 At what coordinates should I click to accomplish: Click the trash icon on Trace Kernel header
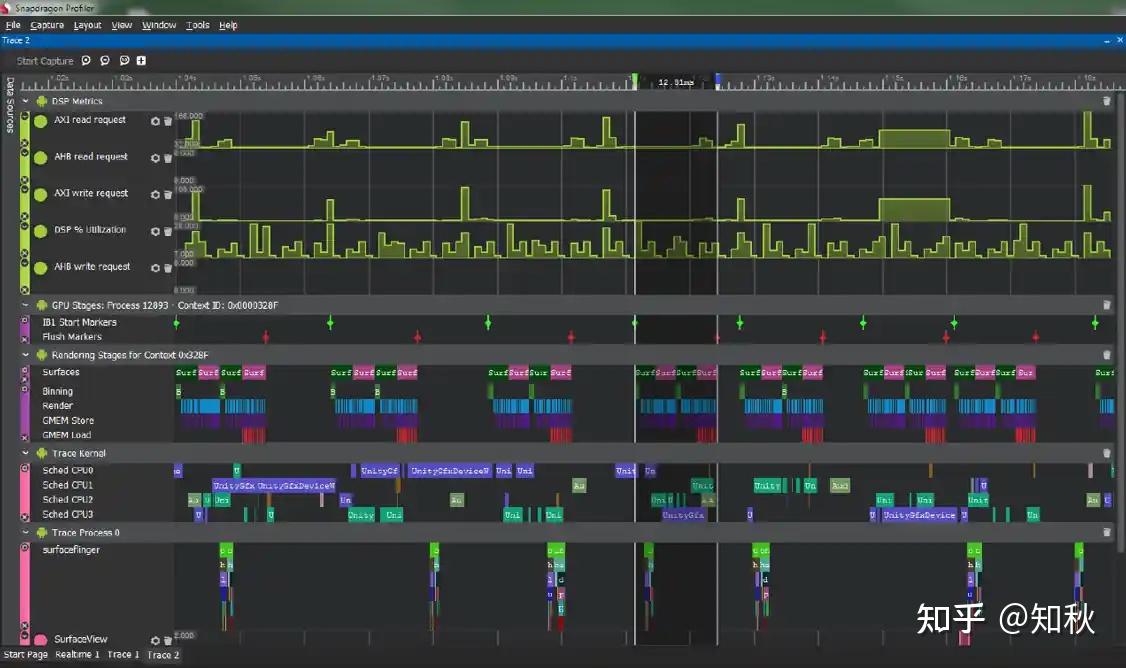[1107, 452]
